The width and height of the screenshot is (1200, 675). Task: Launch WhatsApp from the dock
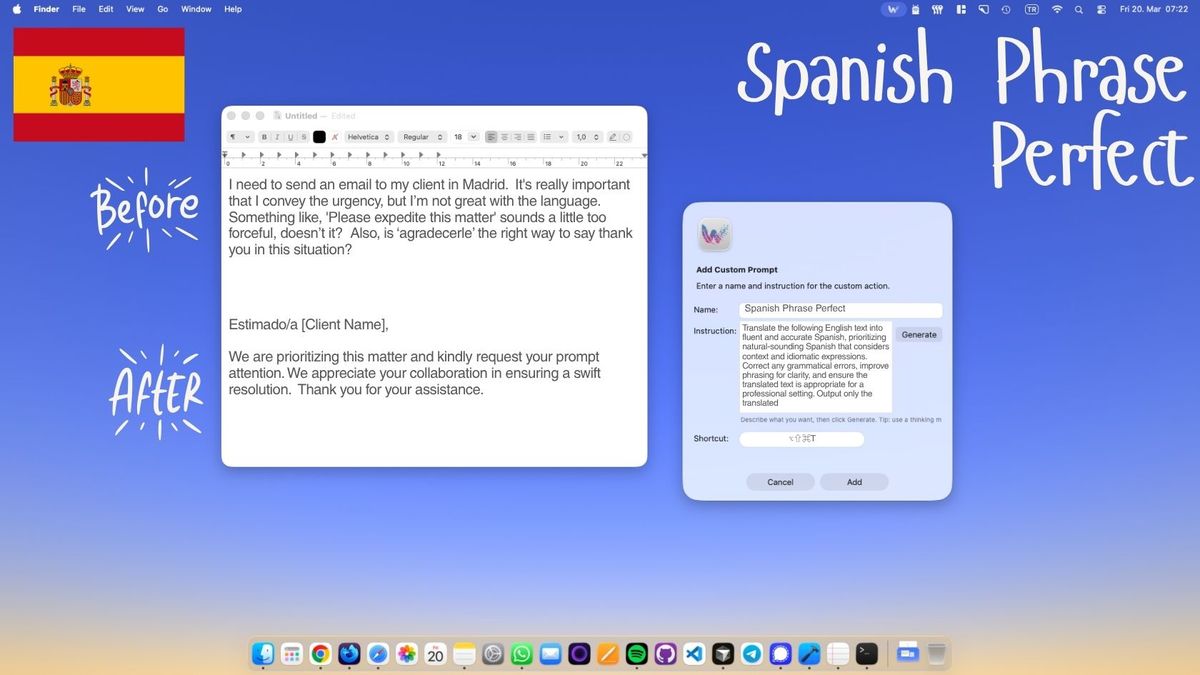pos(521,654)
